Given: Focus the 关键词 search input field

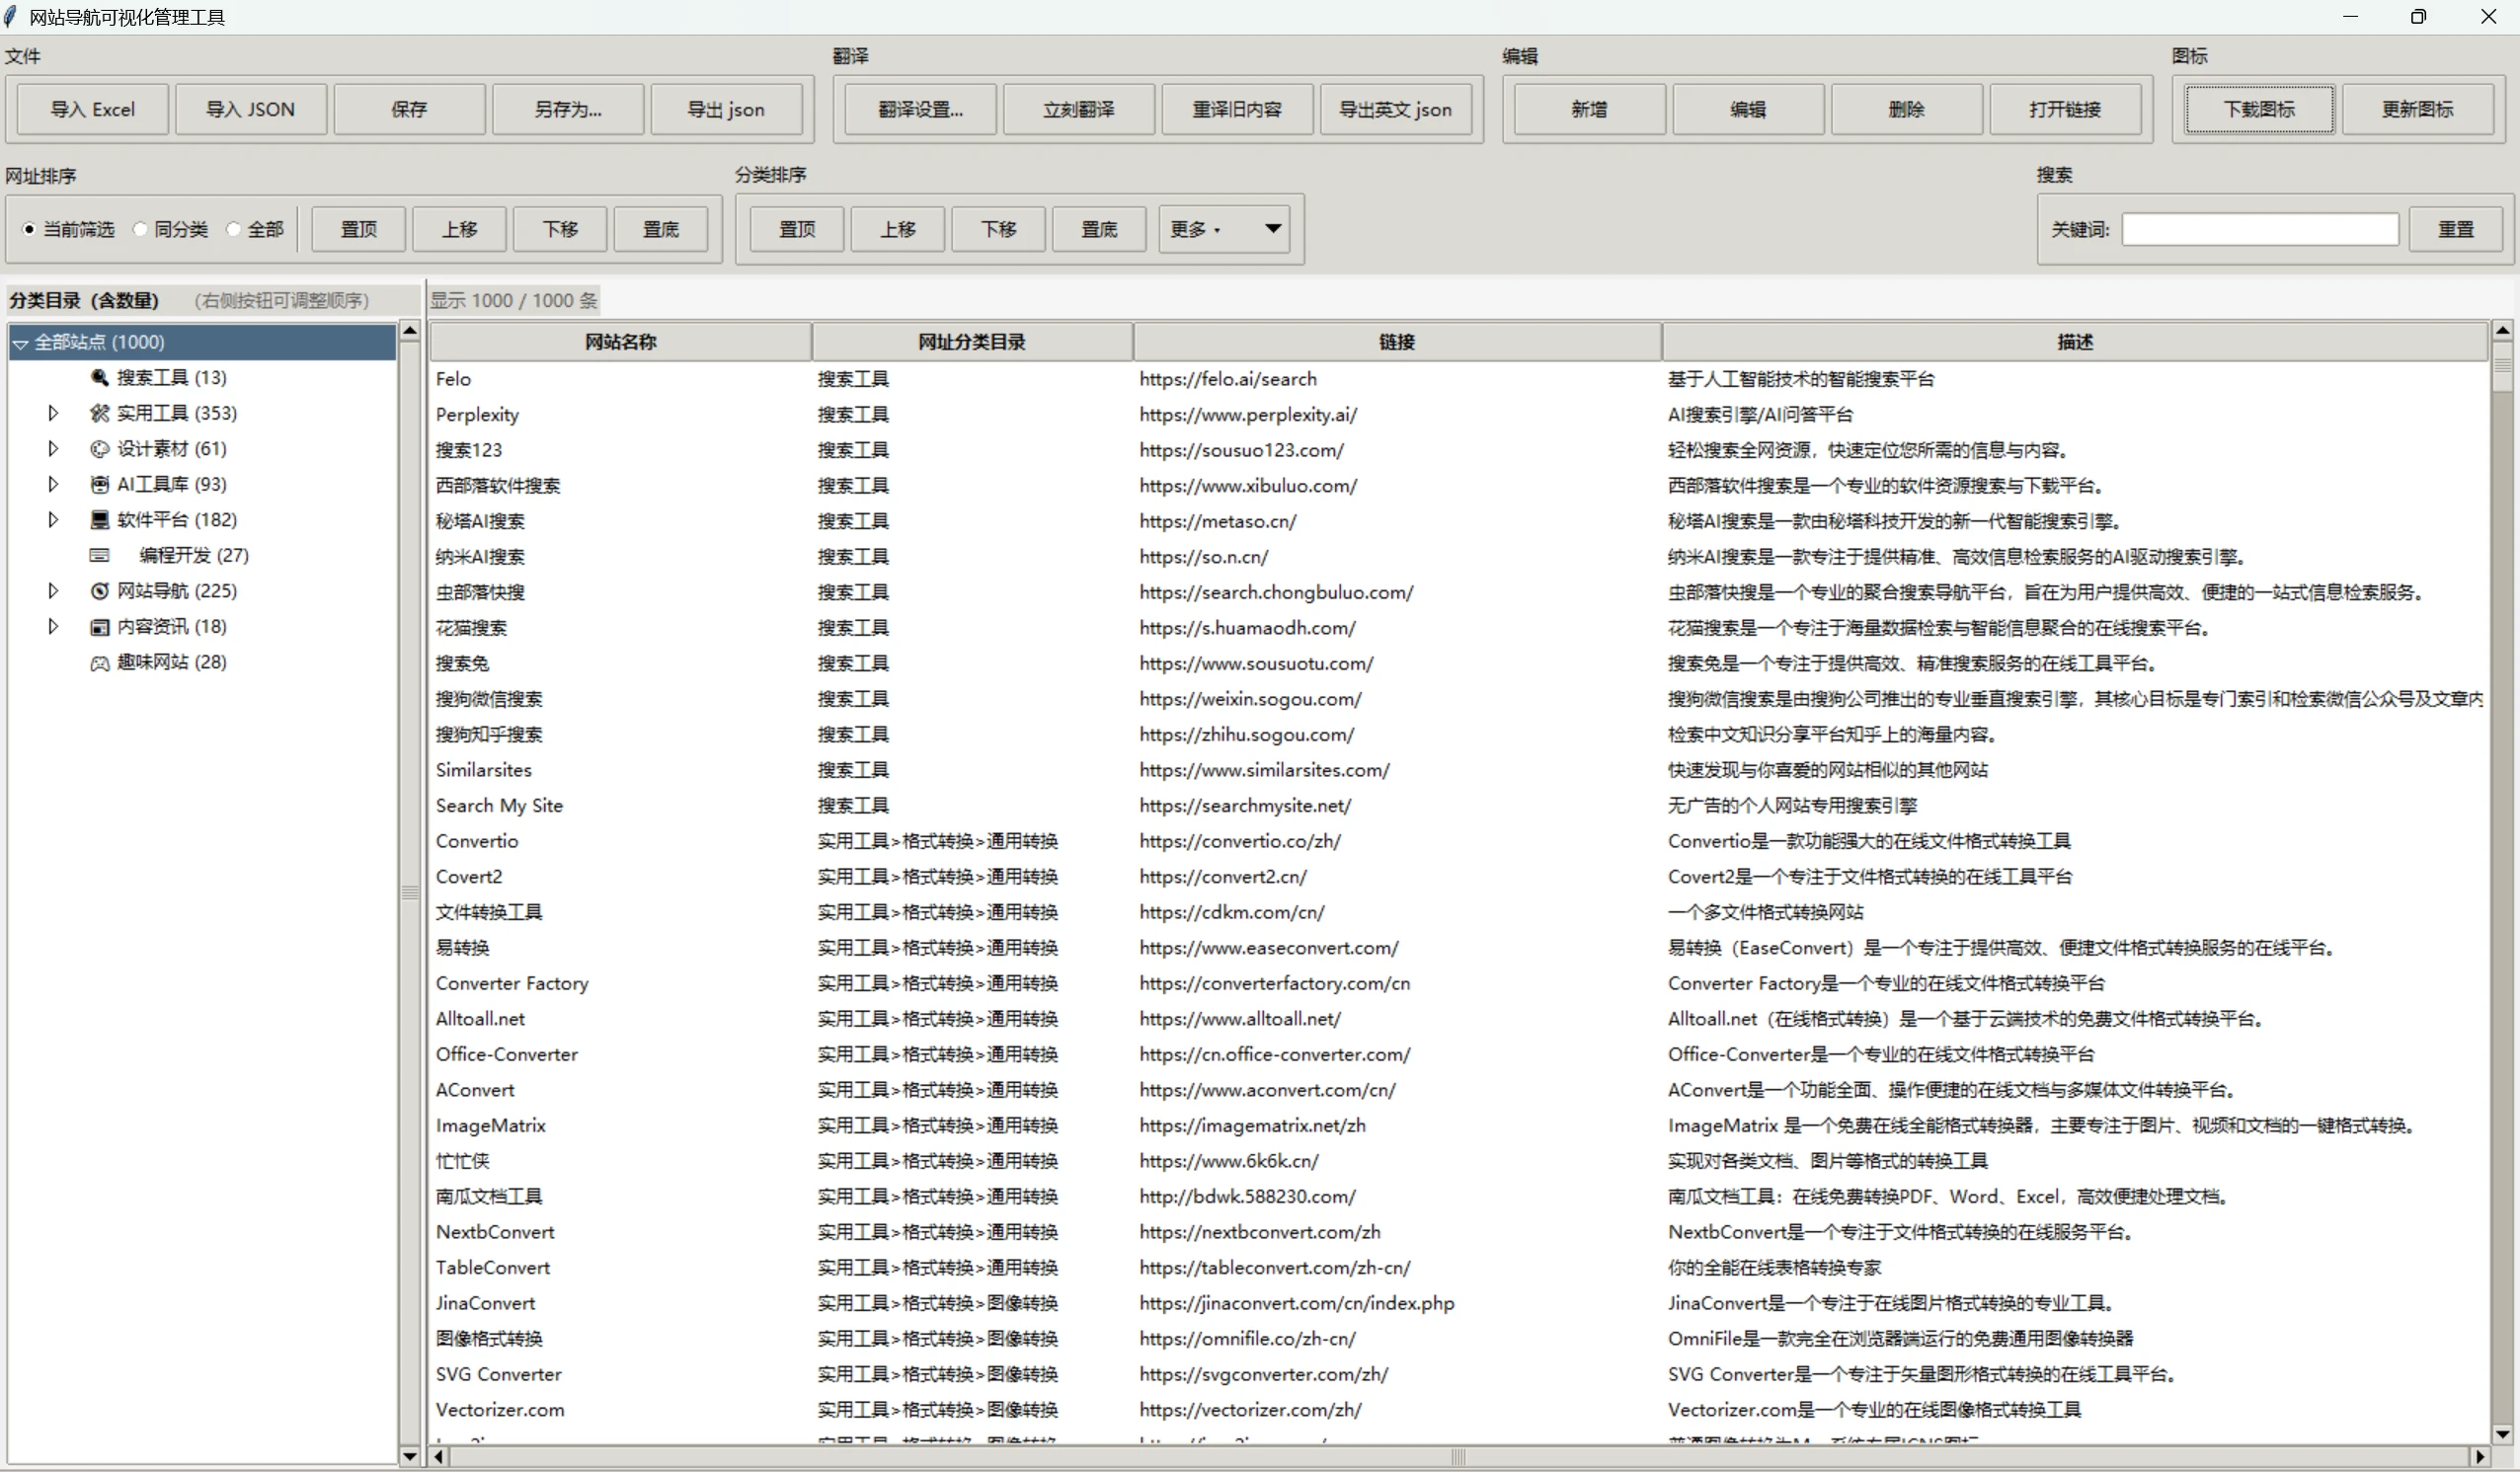Looking at the screenshot, I should point(2260,230).
